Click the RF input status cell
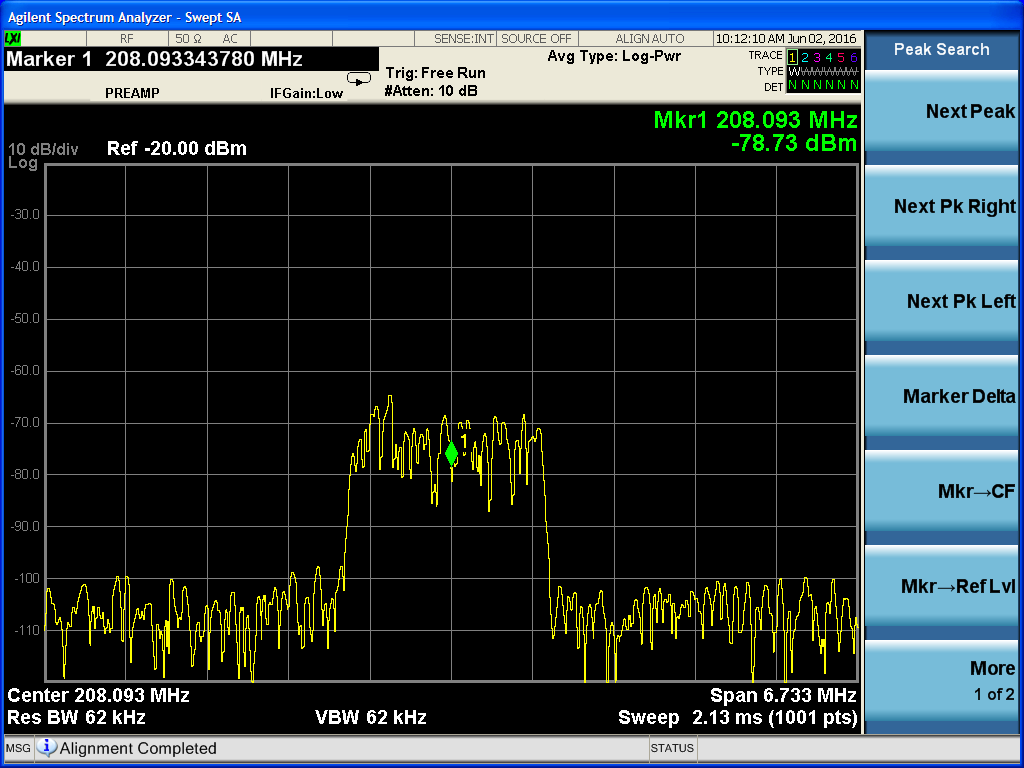Viewport: 1024px width, 768px height. pos(127,39)
